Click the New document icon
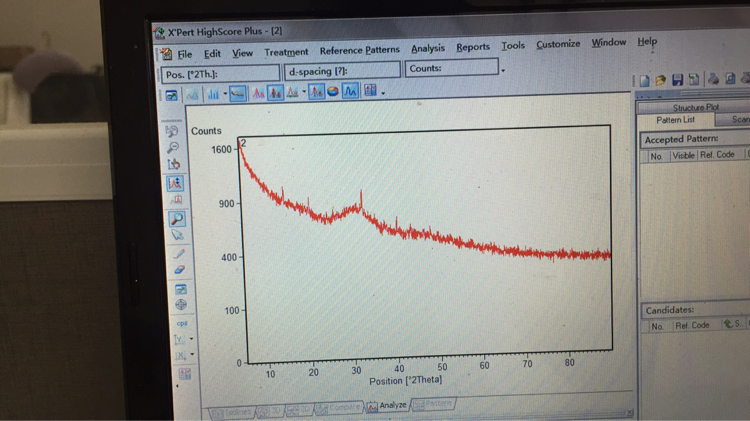This screenshot has width=750, height=421. coord(644,81)
